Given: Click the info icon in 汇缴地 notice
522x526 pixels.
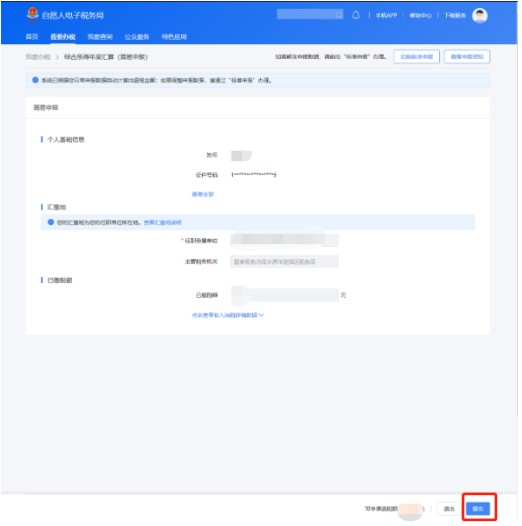Looking at the screenshot, I should pos(51,222).
